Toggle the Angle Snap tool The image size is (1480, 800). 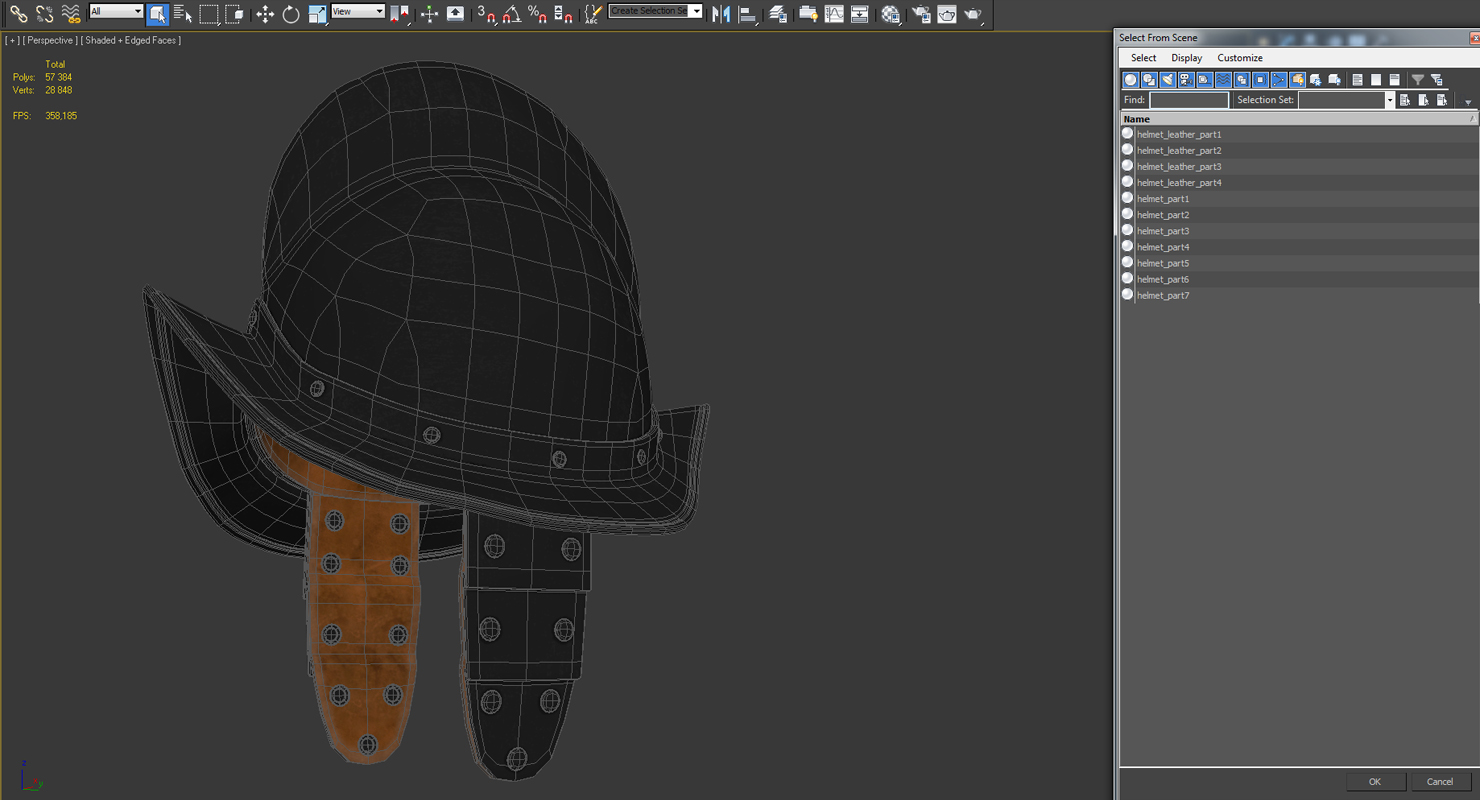(512, 14)
